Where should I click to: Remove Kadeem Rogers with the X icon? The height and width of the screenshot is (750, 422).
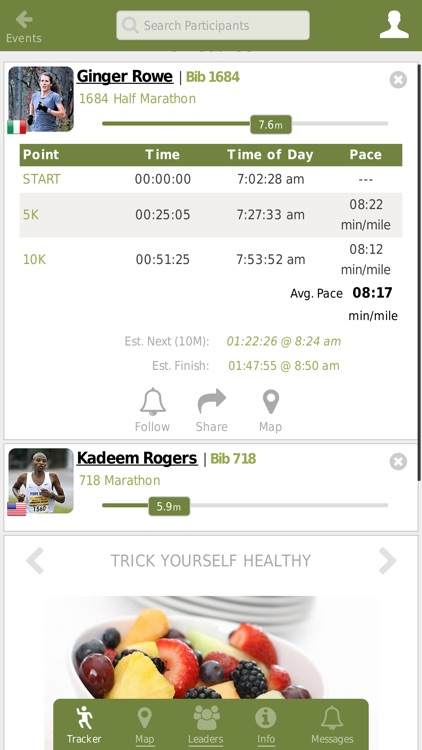click(398, 462)
